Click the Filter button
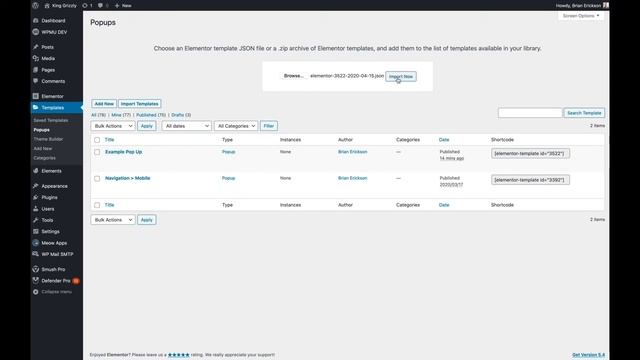Image resolution: width=640 pixels, height=360 pixels. [x=269, y=126]
